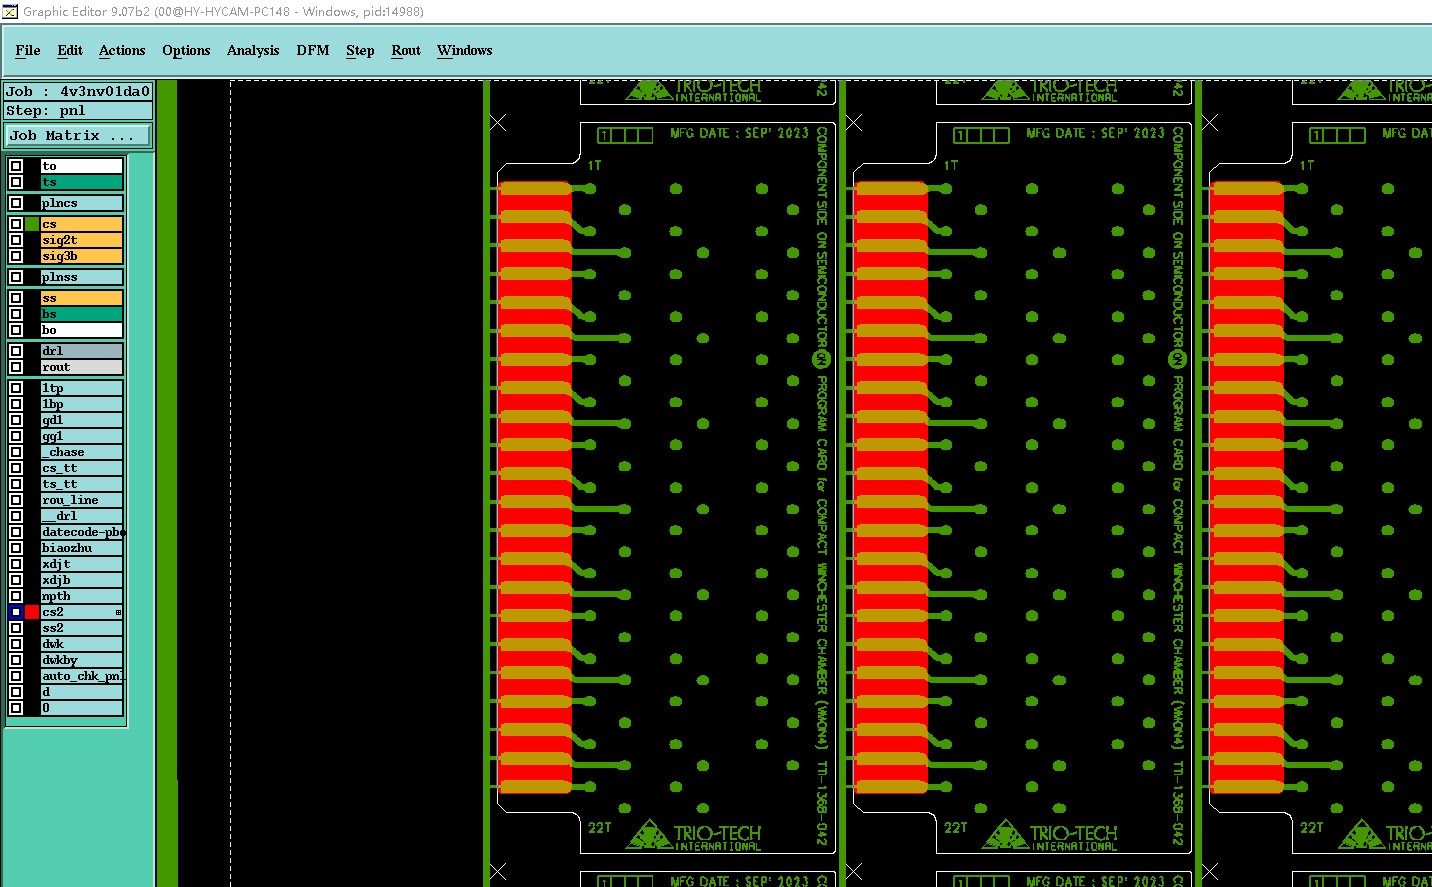Select the 'datecode-pb' layer name
Viewport: 1432px width, 887px height.
[82, 532]
